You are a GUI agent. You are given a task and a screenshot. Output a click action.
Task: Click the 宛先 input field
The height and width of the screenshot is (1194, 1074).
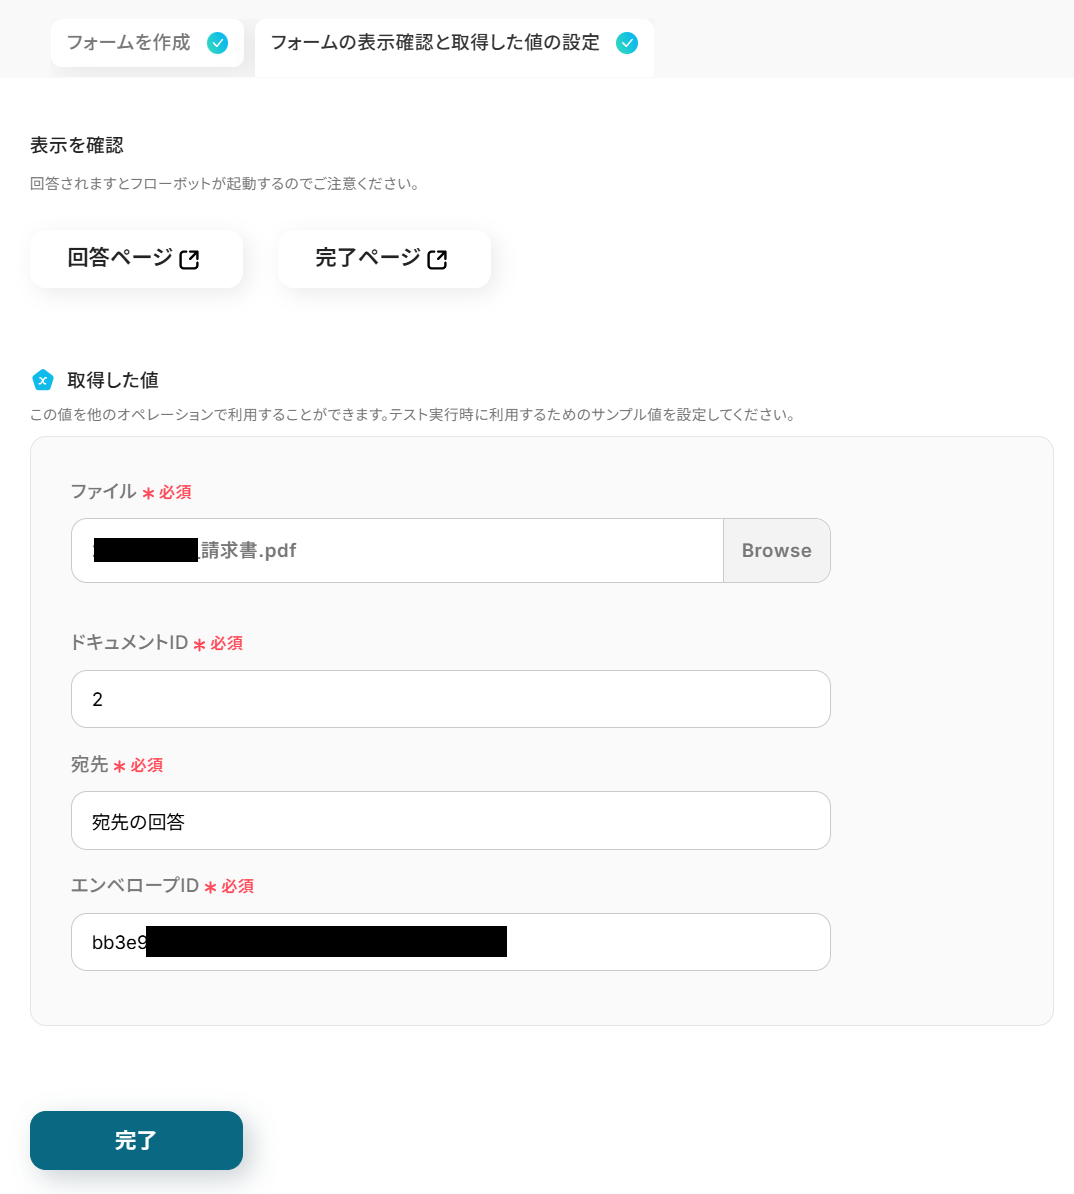point(451,821)
